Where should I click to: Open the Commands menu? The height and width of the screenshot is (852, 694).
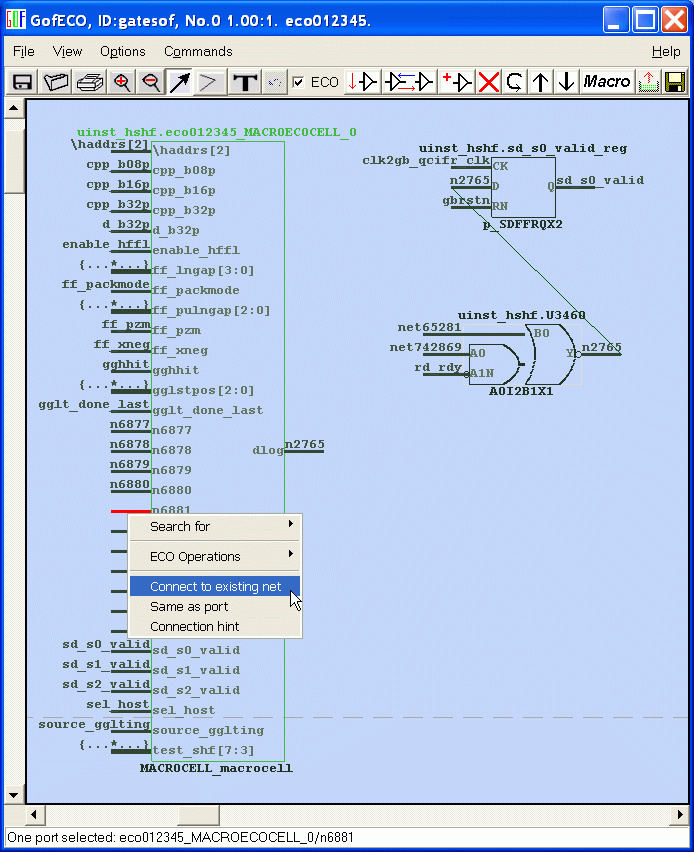tap(198, 51)
